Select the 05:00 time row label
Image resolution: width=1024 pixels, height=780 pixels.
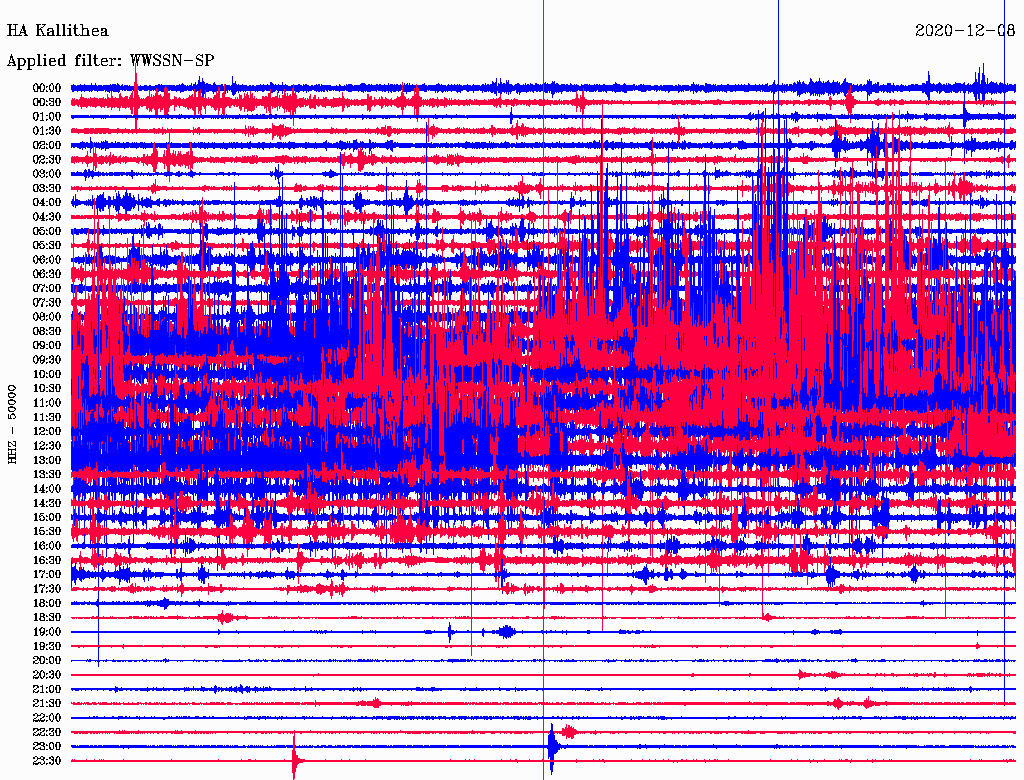point(47,231)
